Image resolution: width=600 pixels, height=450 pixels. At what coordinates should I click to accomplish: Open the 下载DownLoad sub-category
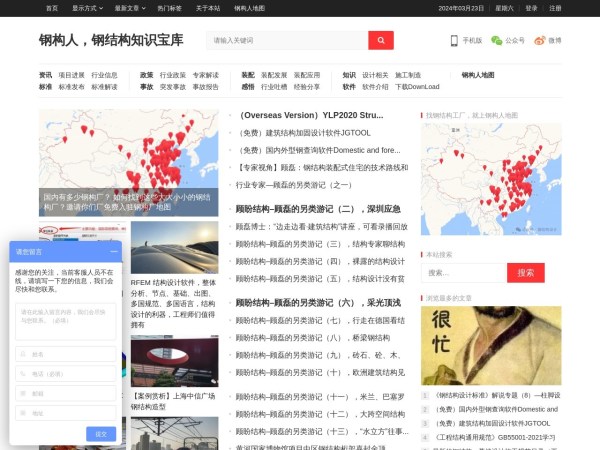417,87
